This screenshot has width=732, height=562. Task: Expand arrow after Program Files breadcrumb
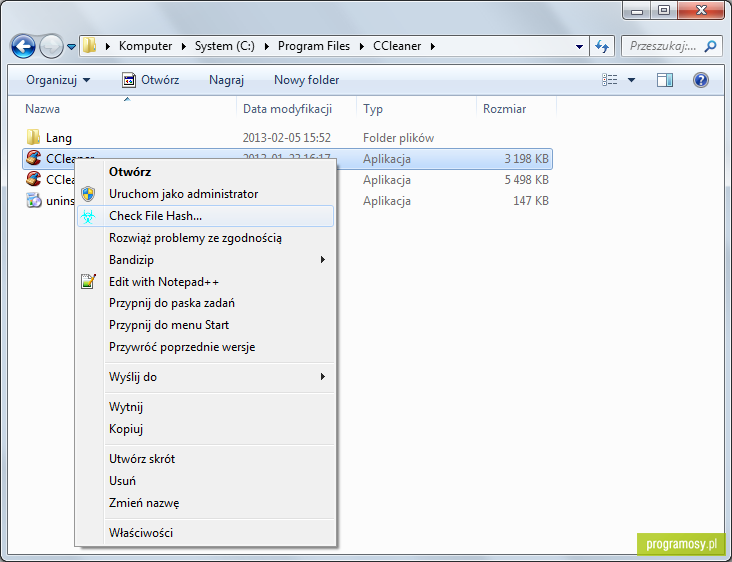(362, 46)
